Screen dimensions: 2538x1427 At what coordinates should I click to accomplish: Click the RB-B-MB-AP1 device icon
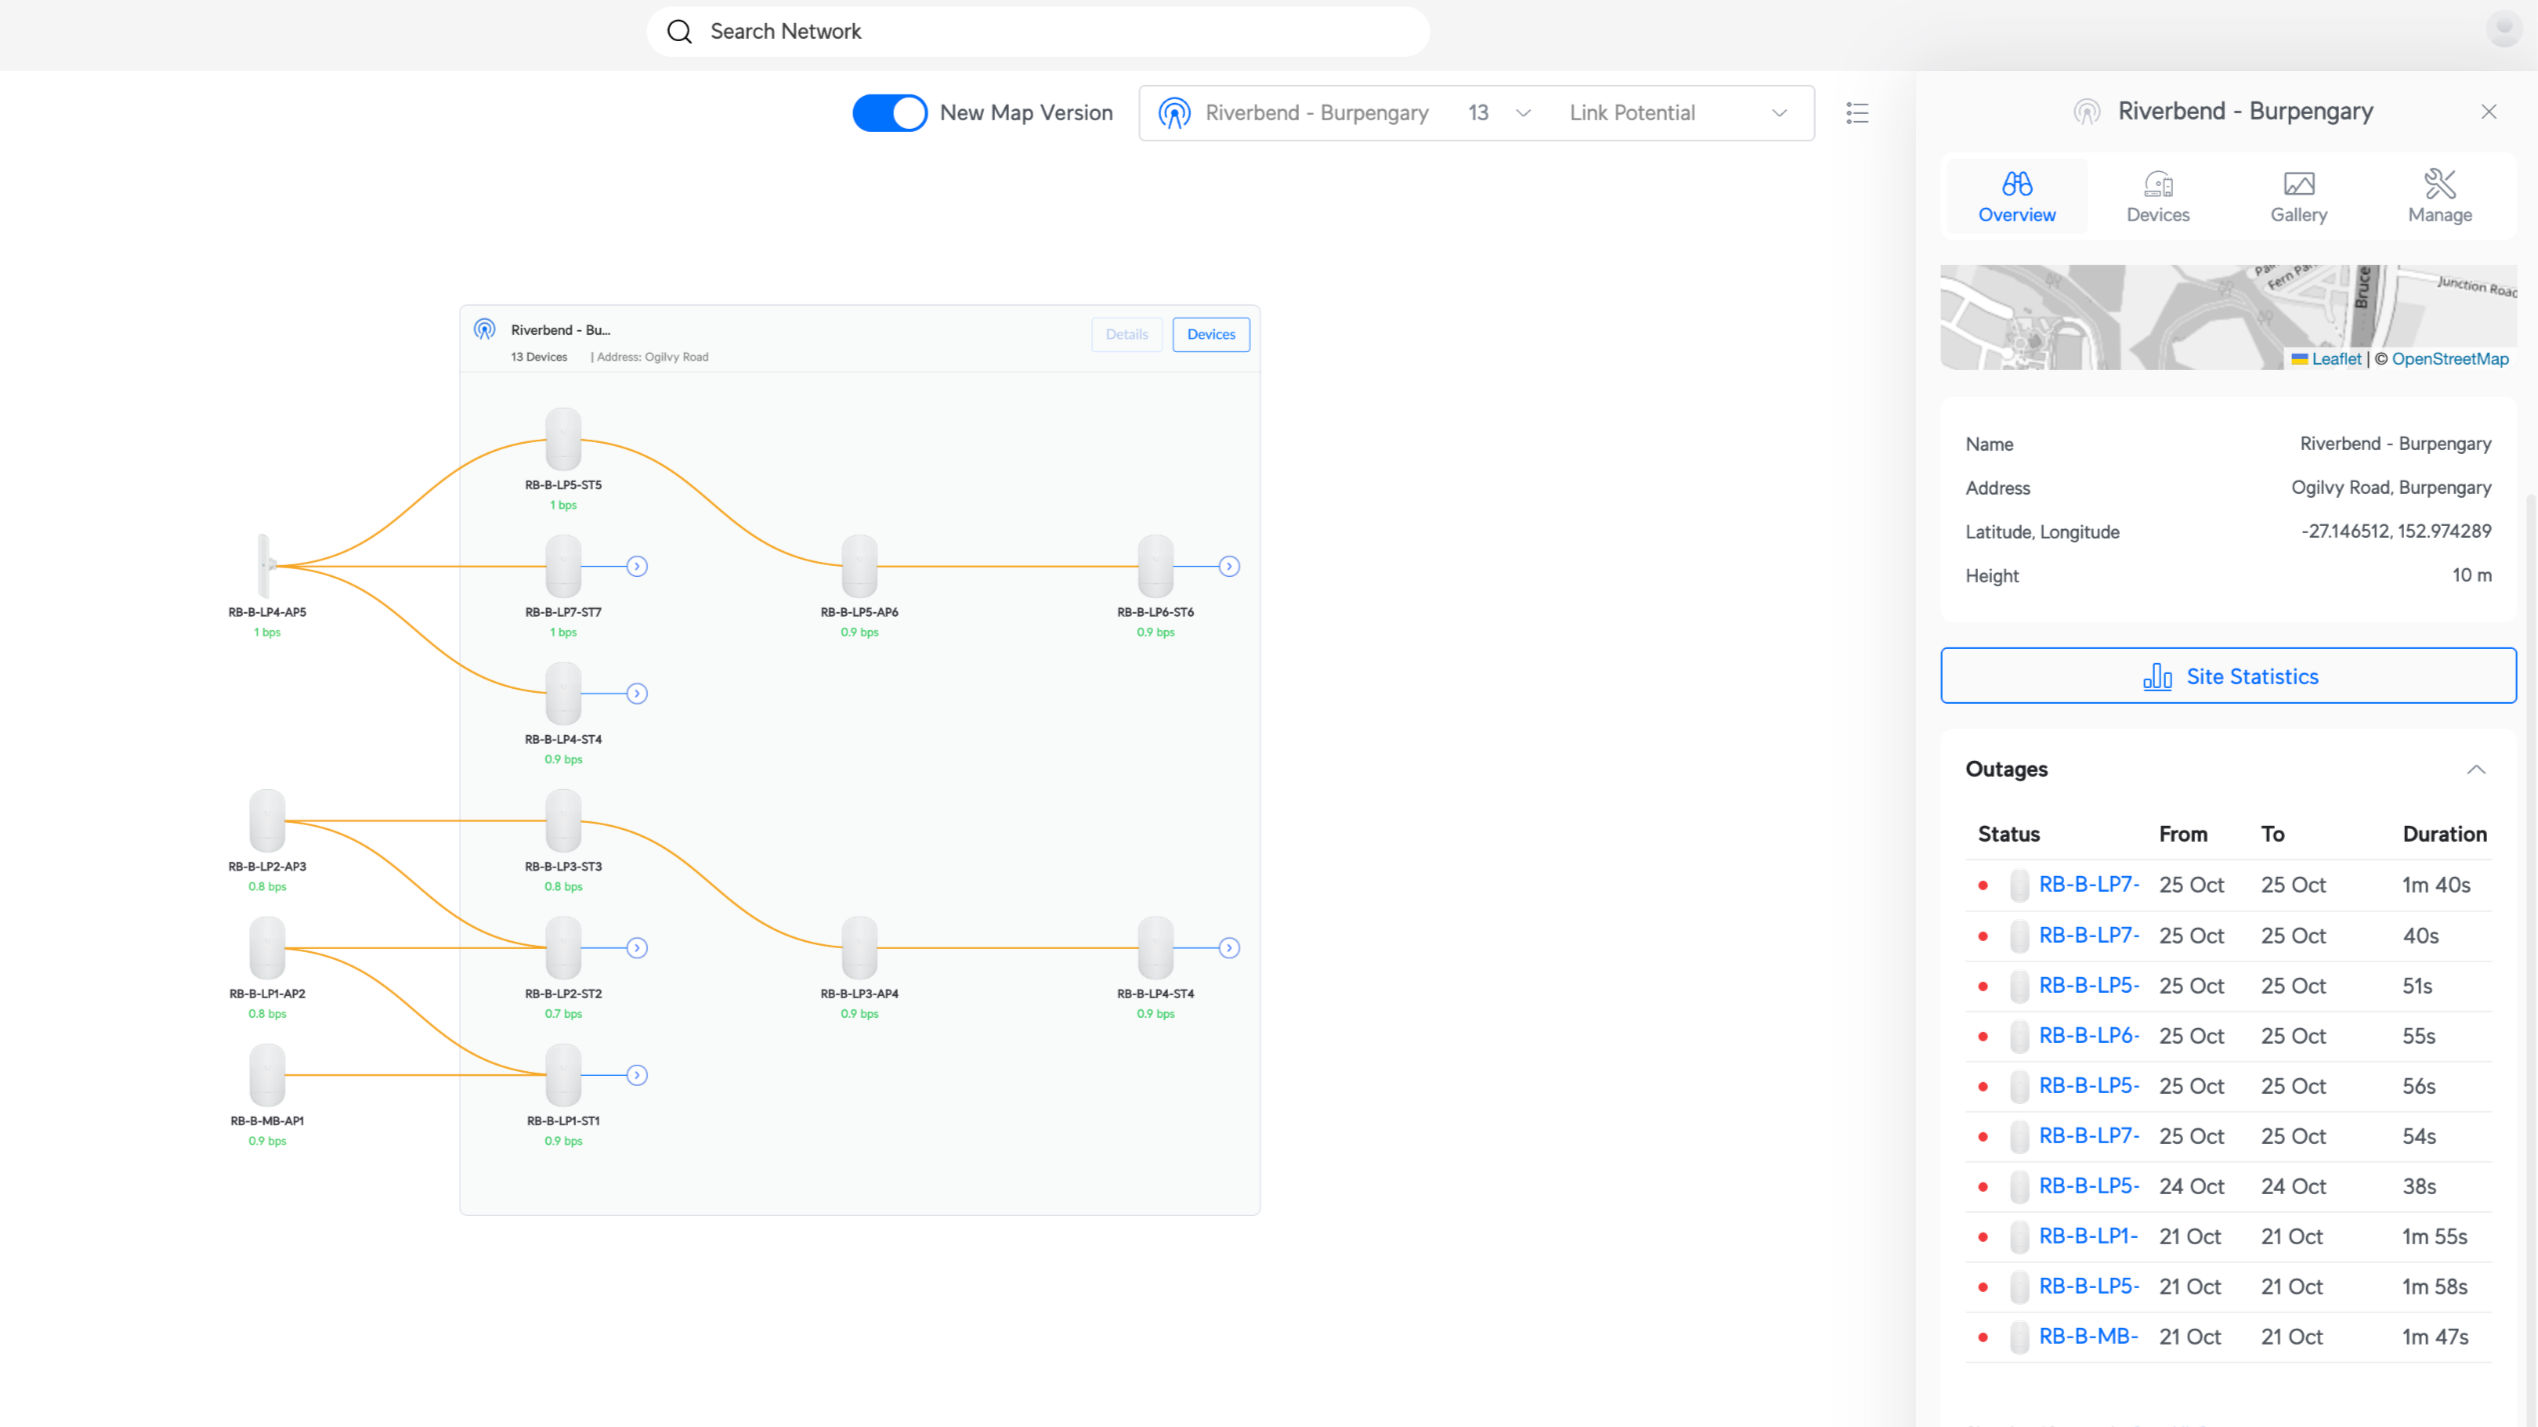click(x=267, y=1074)
